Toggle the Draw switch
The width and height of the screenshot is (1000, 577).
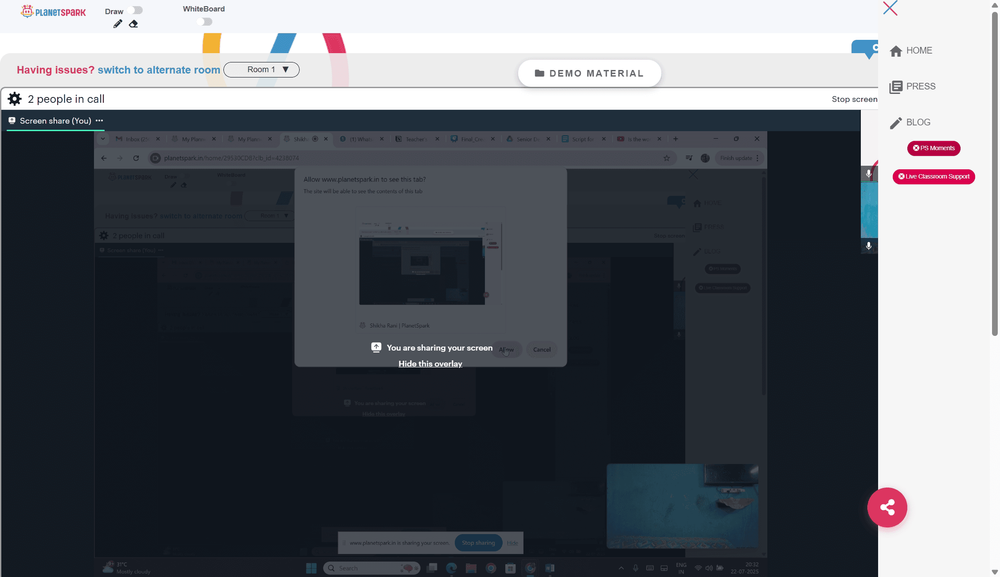pos(135,10)
